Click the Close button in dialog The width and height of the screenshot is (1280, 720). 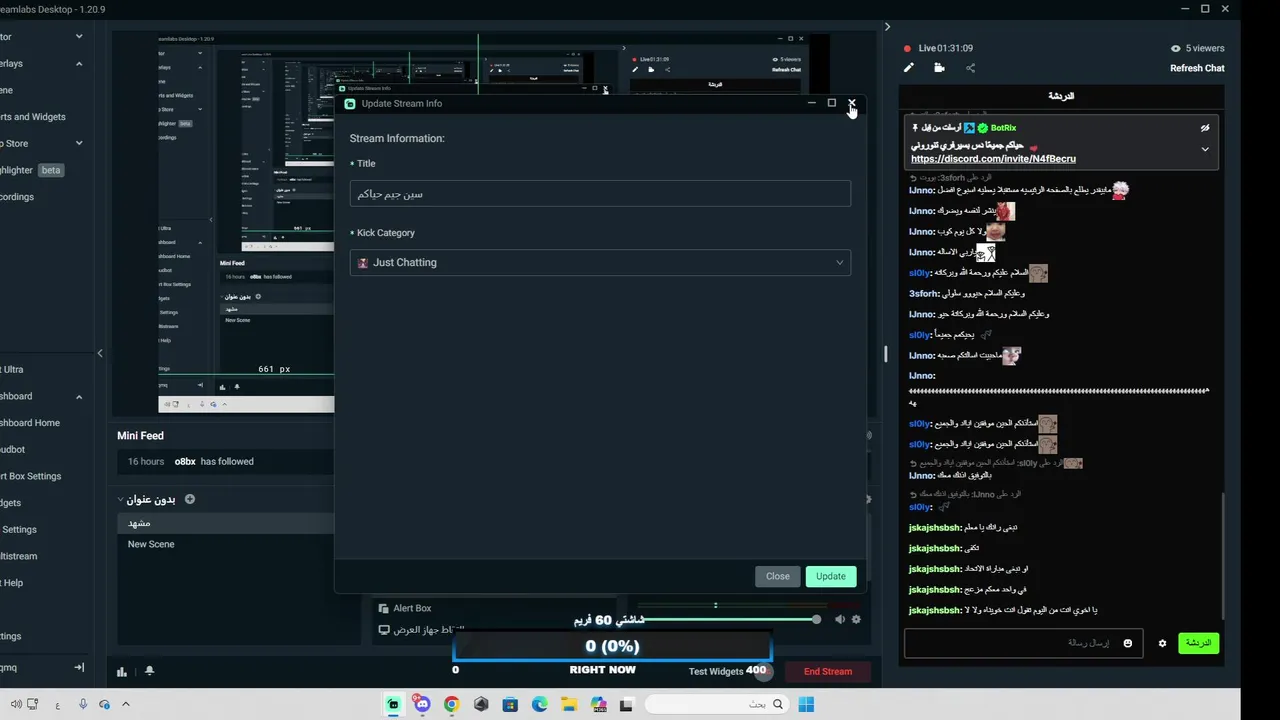[778, 576]
